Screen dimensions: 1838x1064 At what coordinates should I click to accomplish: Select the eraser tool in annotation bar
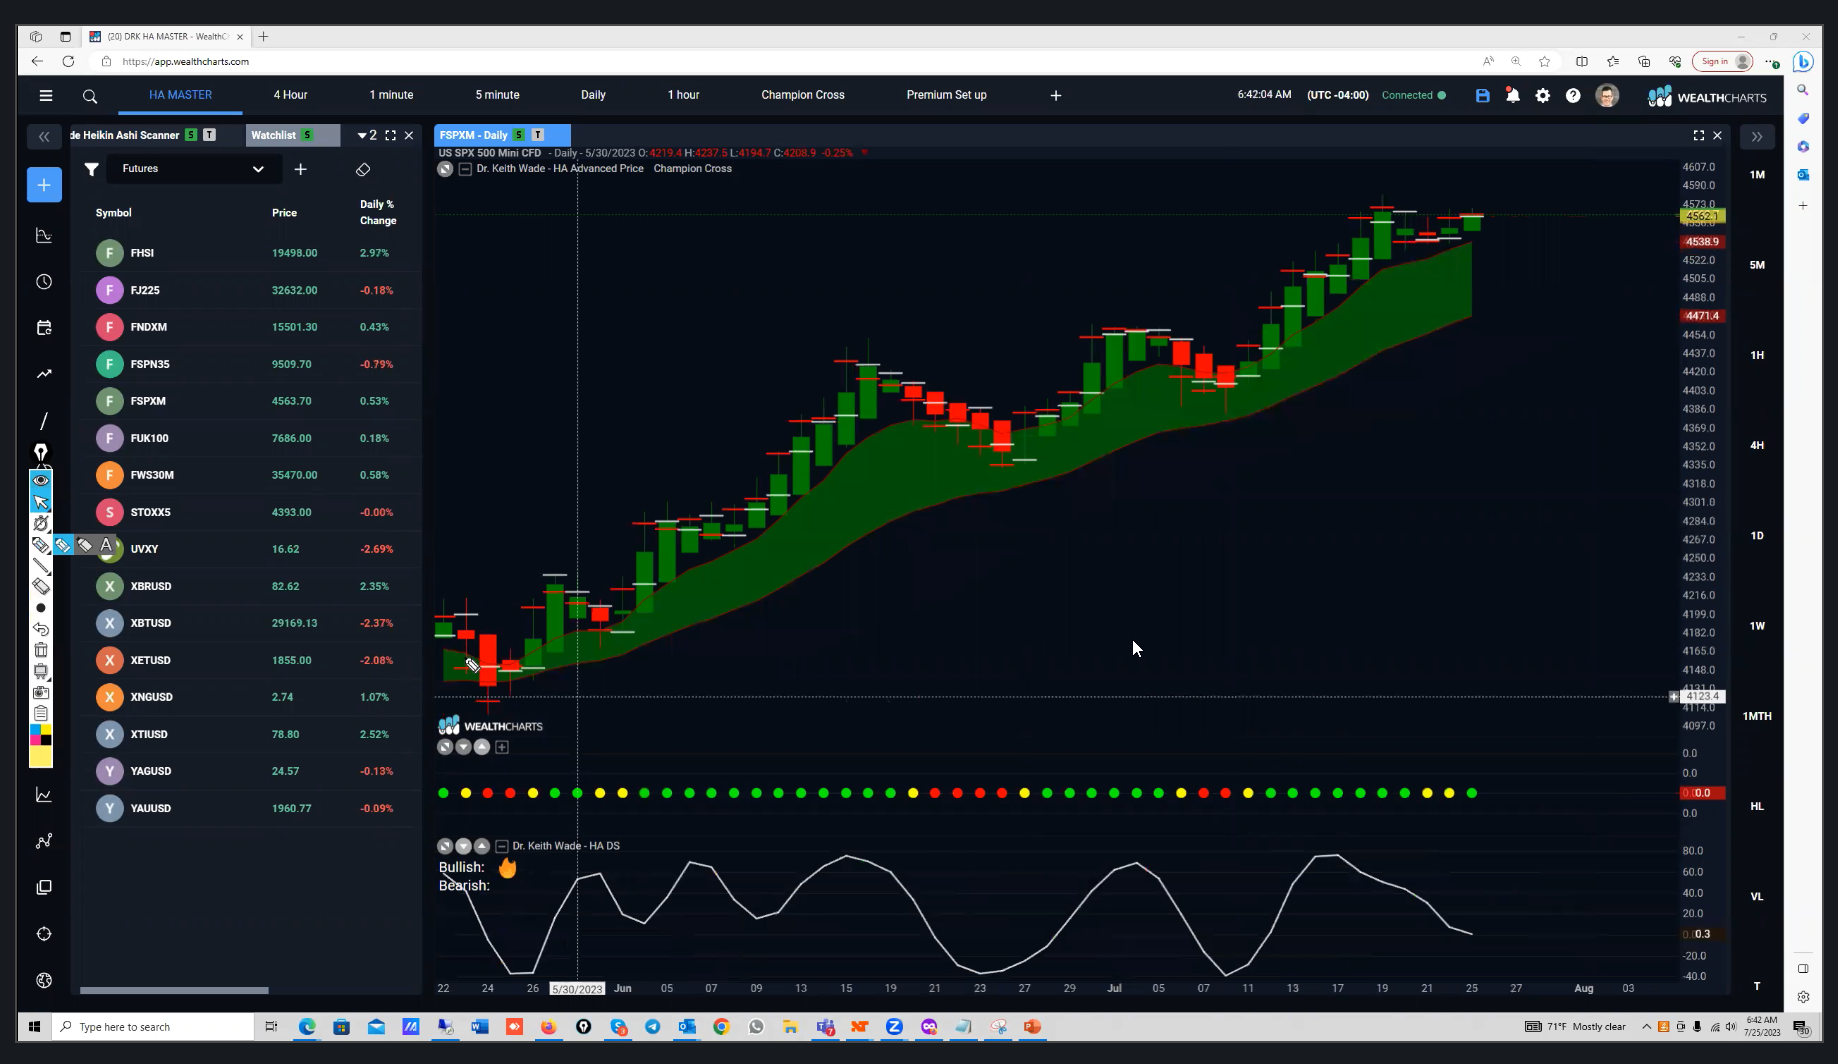(x=41, y=586)
